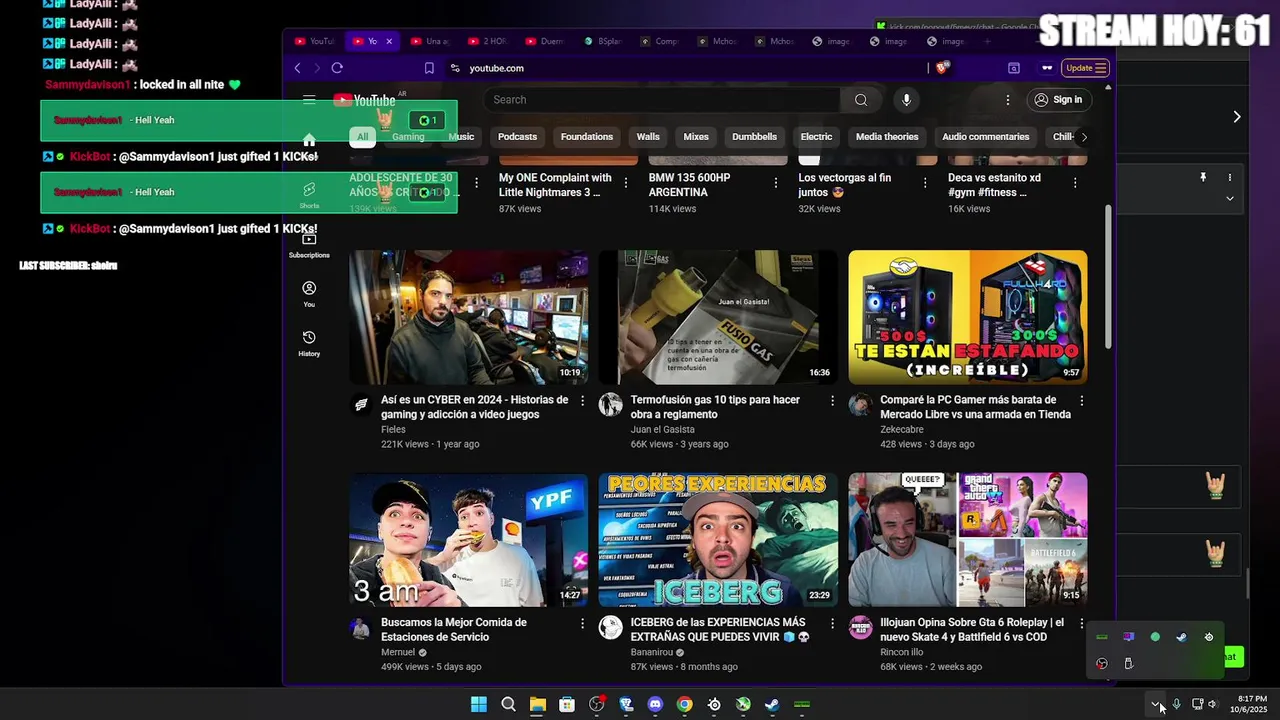Screen dimensions: 1280x720
Task: Open the You section in sidebar
Action: coord(309,293)
